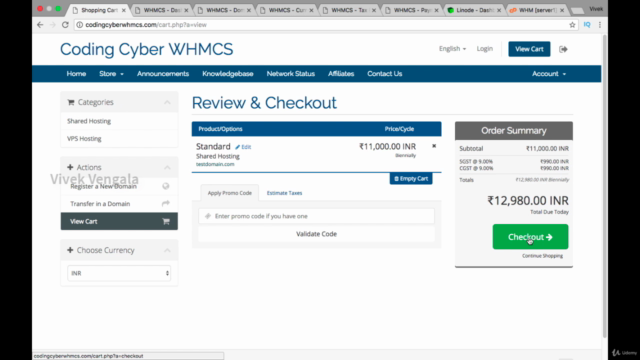Click the ₹11,000.00 INR item price

(387, 146)
